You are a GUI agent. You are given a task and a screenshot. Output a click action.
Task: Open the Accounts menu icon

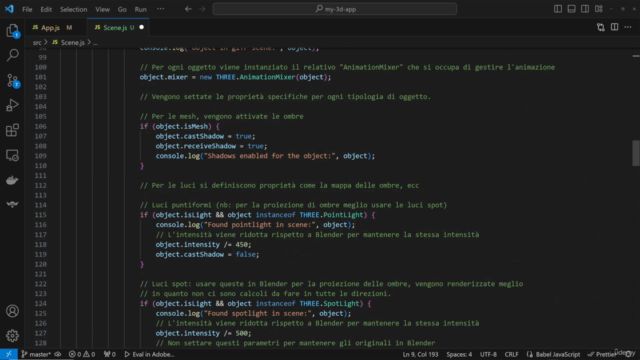click(x=12, y=311)
